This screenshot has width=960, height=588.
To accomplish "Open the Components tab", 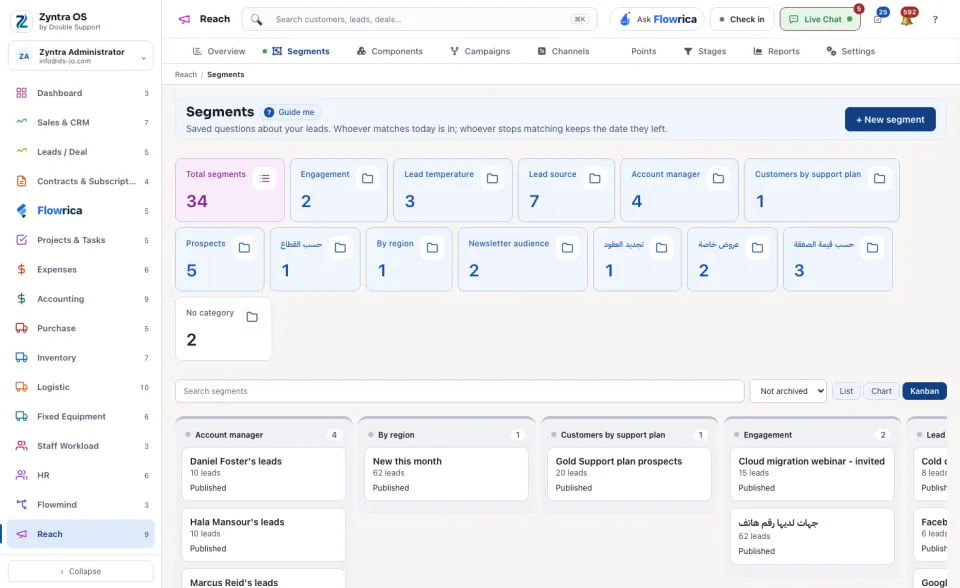I will 390,51.
